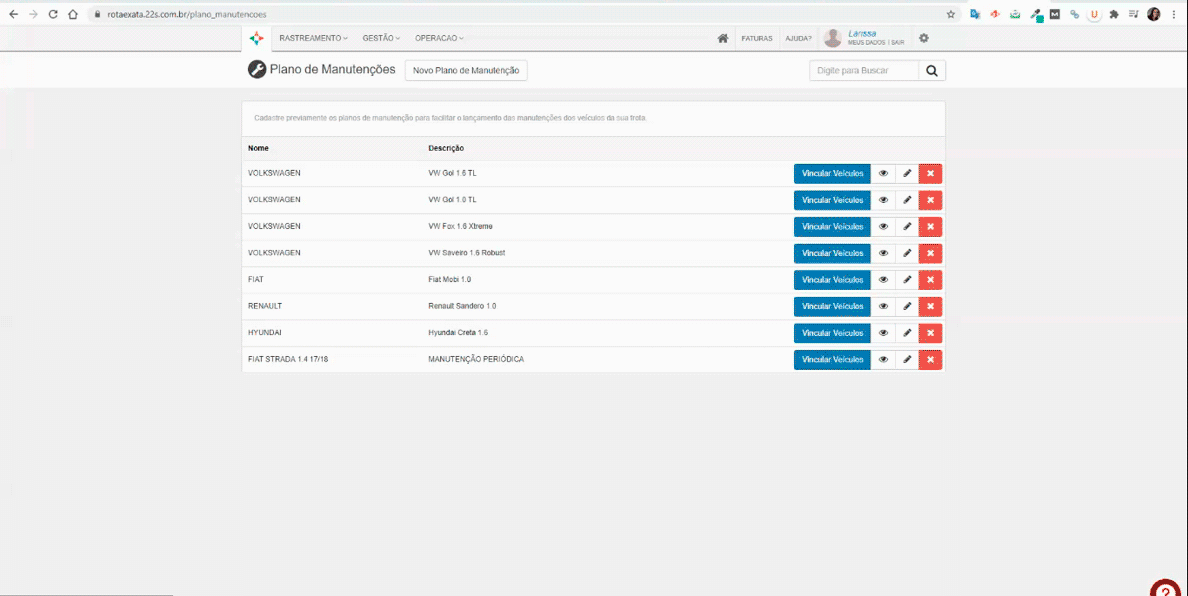The image size is (1188, 596).
Task: Click the Rota Exata logo icon
Action: click(x=257, y=38)
